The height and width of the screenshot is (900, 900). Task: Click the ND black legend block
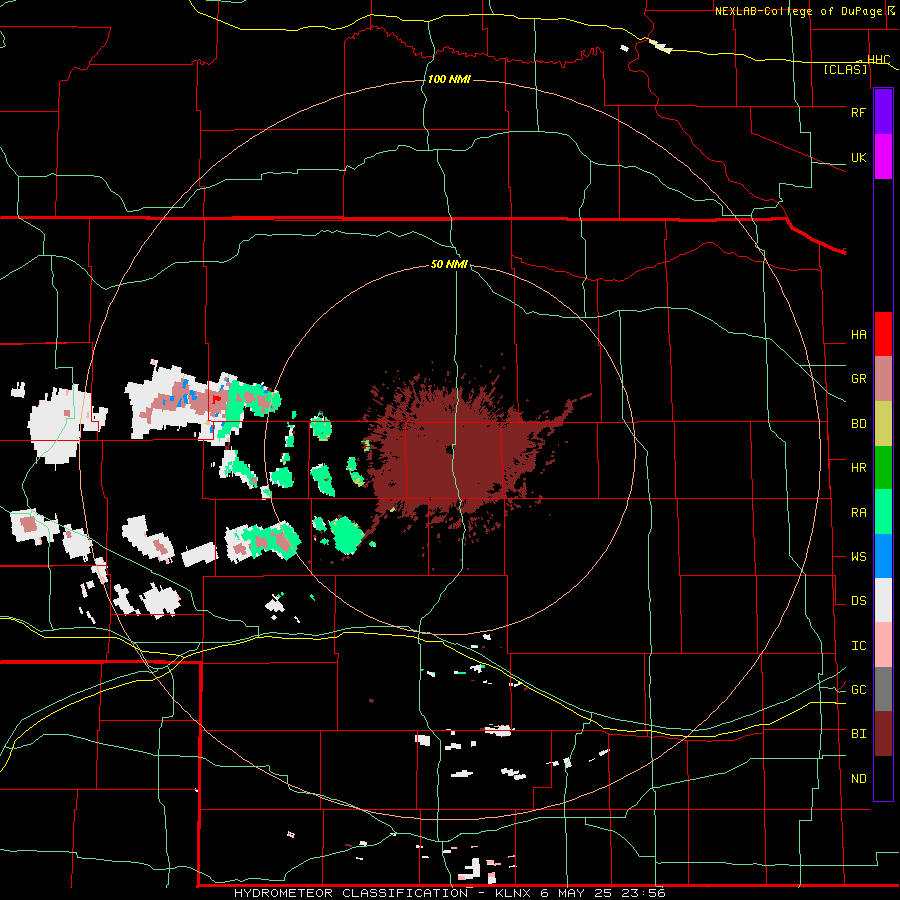point(883,778)
